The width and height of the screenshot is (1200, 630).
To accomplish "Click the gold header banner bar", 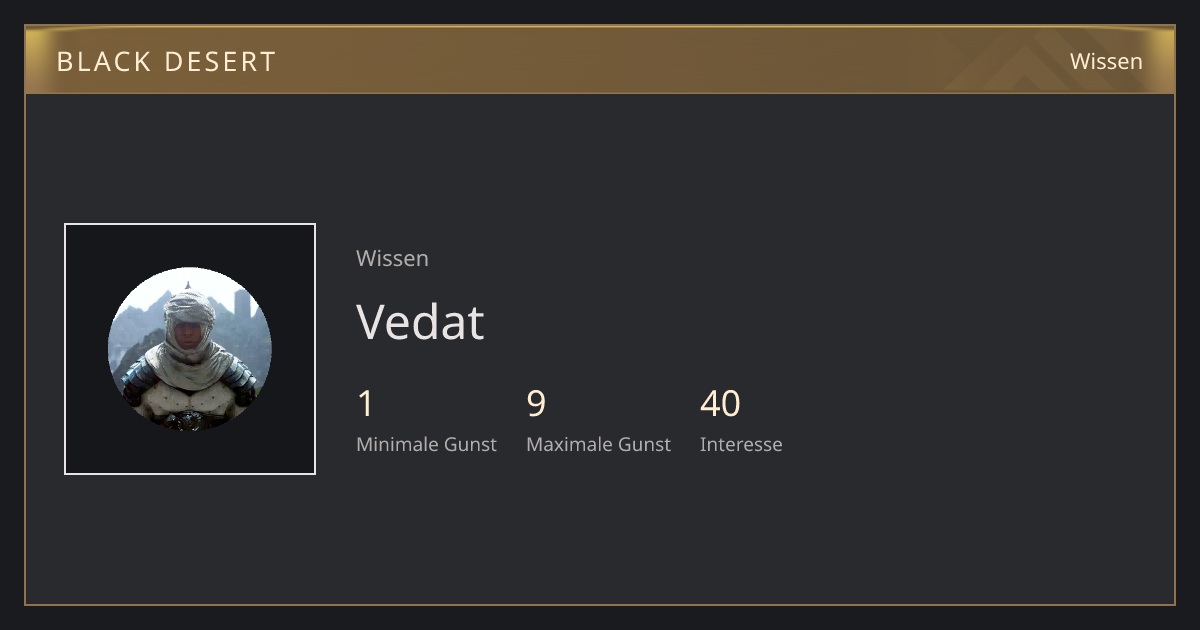I will pyautogui.click(x=600, y=60).
